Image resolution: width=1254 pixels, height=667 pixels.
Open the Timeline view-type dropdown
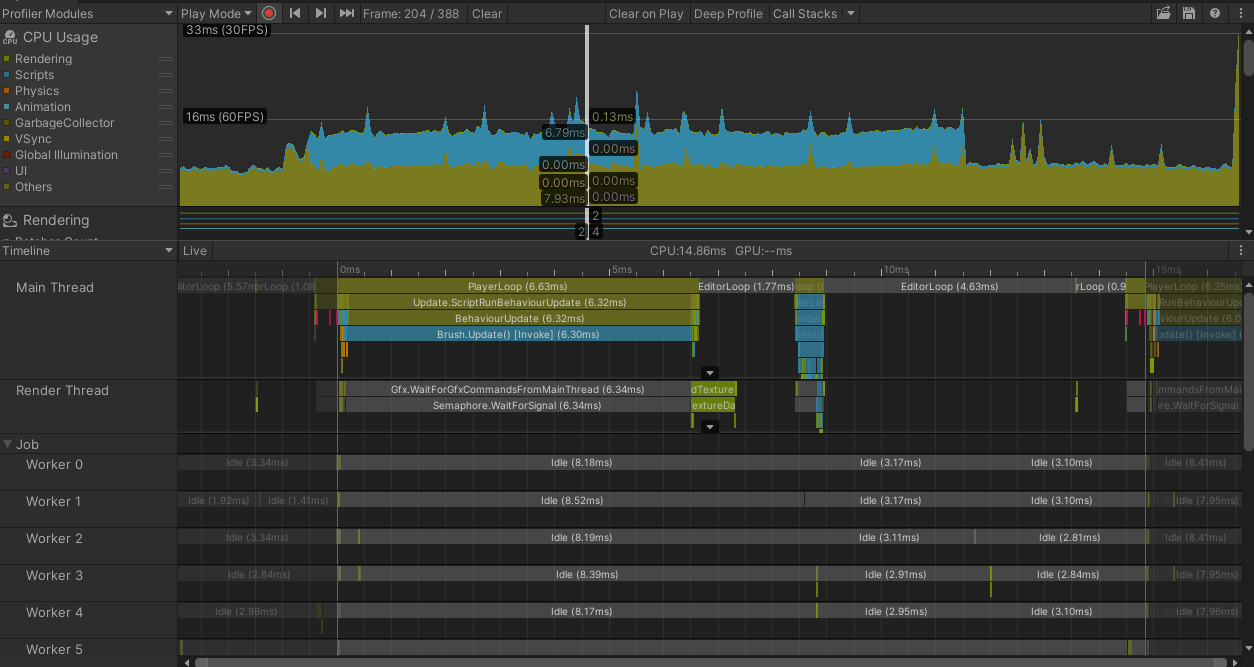point(88,251)
